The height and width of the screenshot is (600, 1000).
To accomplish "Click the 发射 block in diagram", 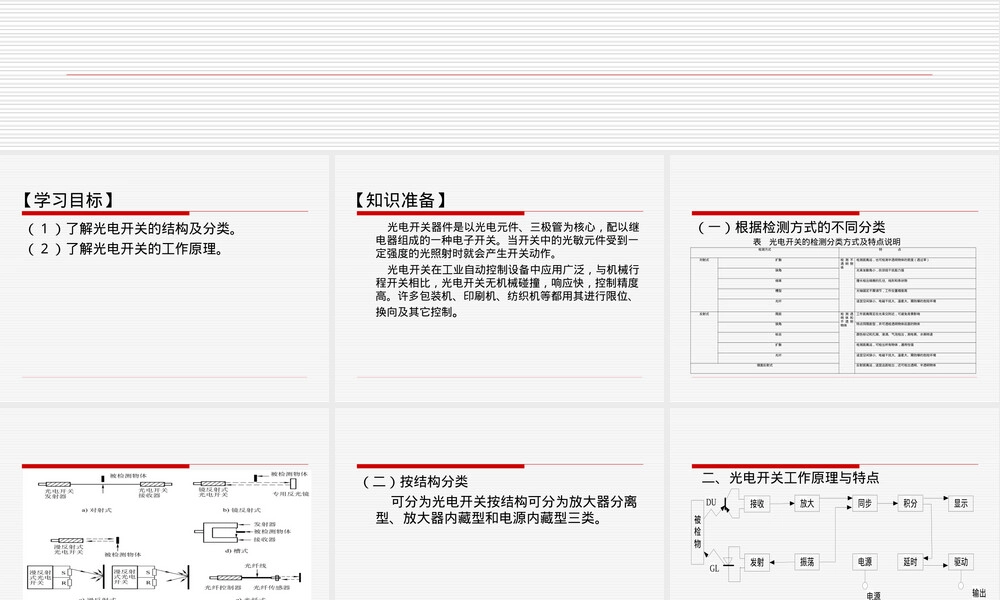I will [757, 562].
